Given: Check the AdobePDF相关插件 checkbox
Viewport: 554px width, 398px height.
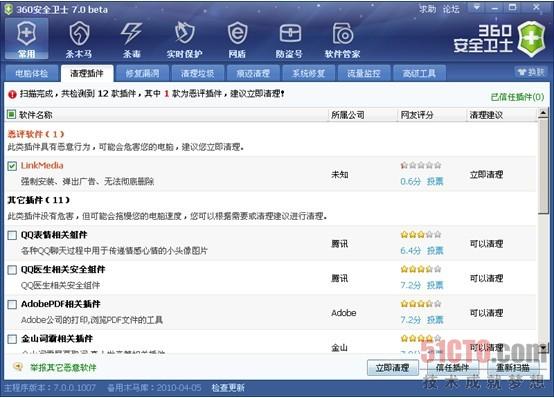Looking at the screenshot, I should pos(12,304).
